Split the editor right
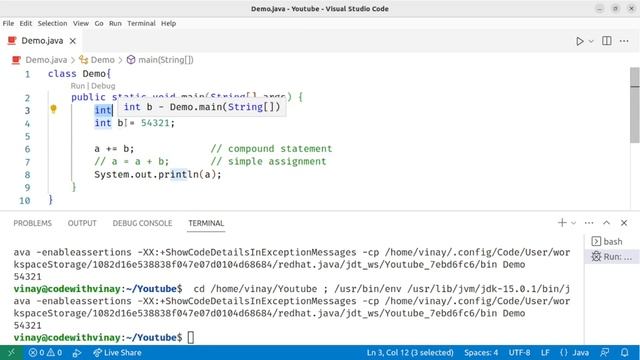 pos(607,41)
